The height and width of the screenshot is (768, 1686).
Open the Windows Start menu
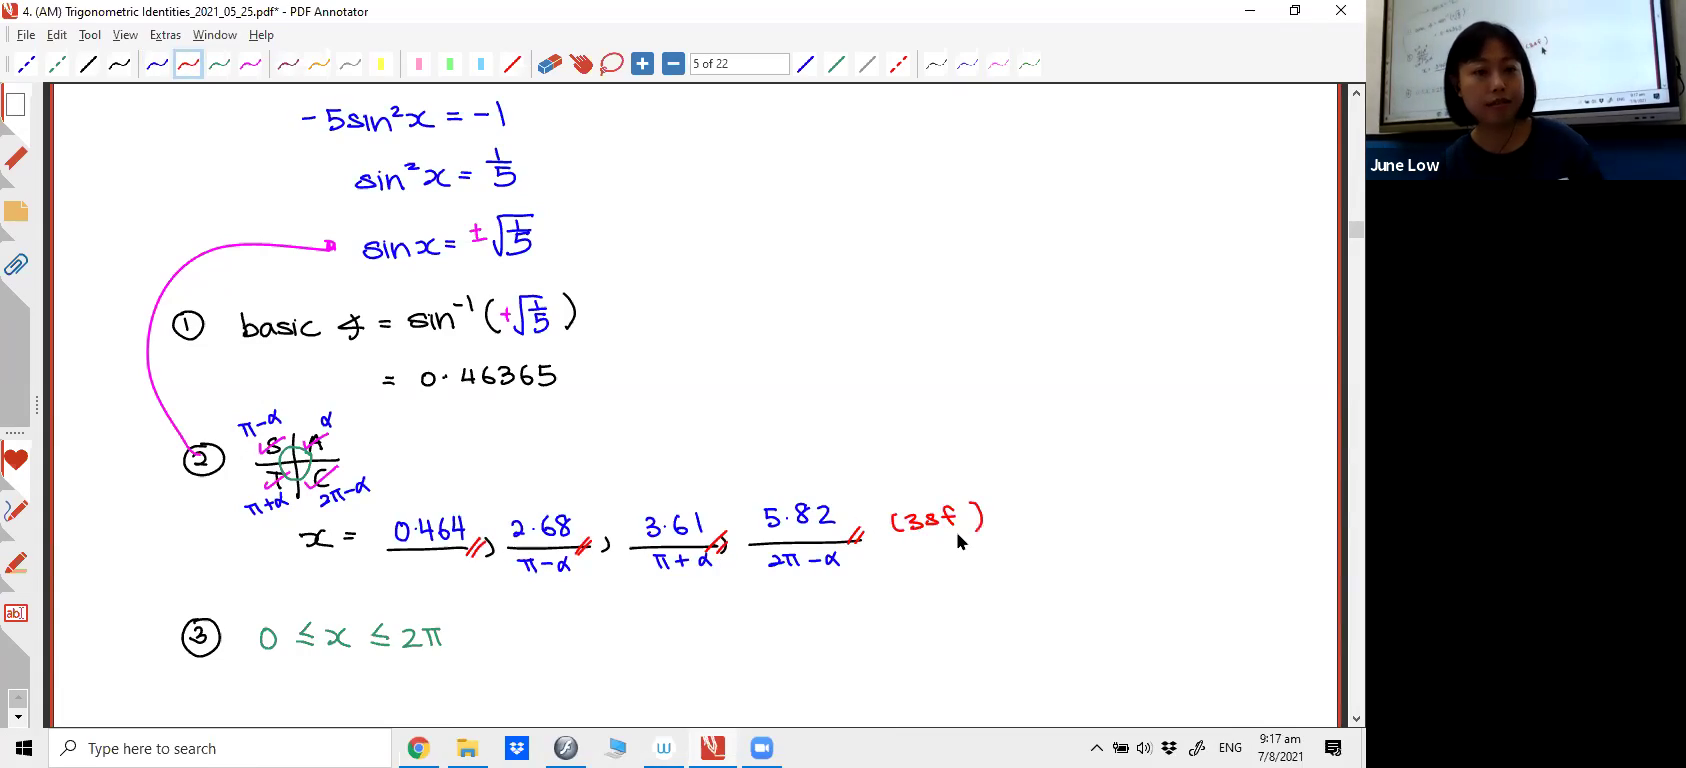coord(24,748)
